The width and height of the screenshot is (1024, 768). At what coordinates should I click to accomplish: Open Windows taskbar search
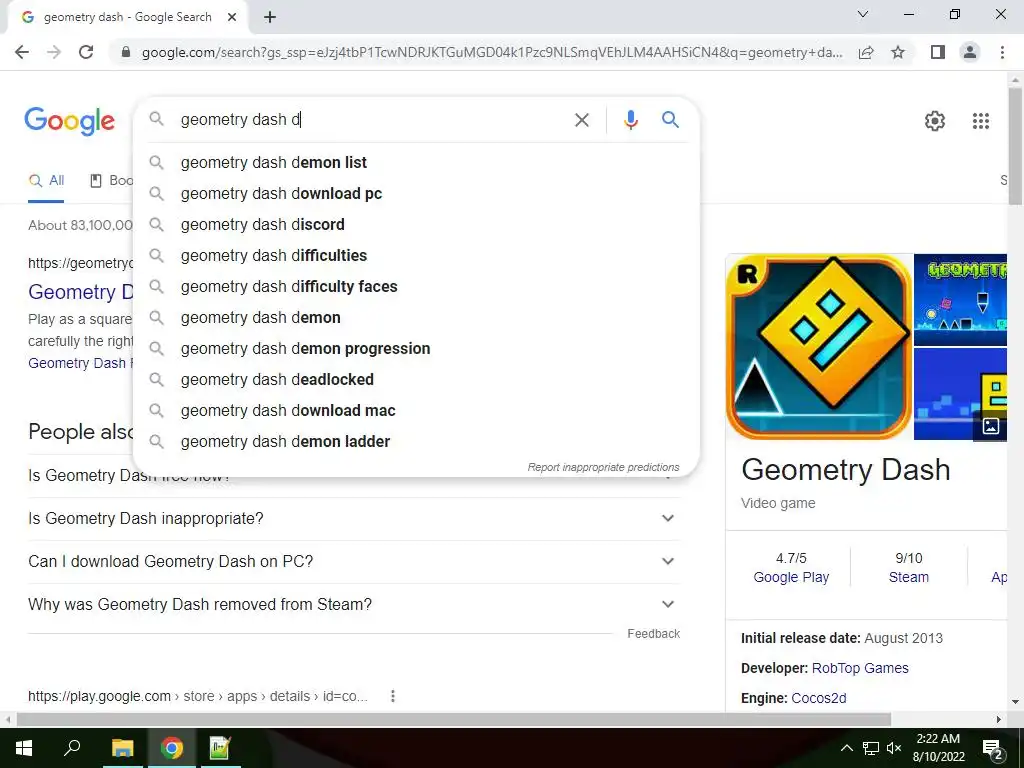pos(72,748)
